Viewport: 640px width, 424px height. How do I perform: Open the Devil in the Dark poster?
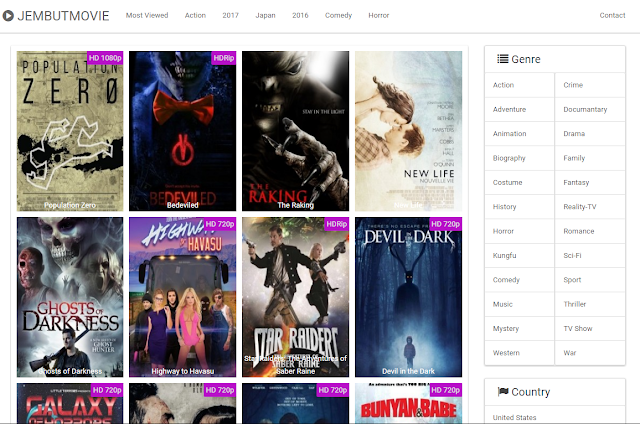point(409,297)
